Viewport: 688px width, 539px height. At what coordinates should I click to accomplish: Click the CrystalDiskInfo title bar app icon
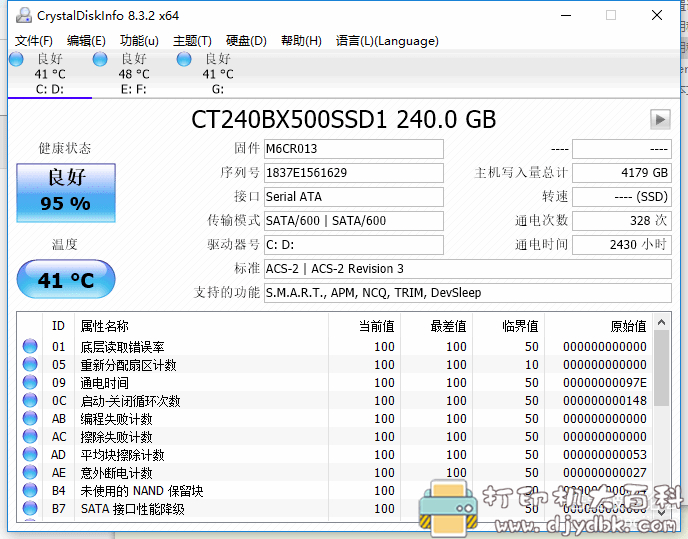pos(24,15)
